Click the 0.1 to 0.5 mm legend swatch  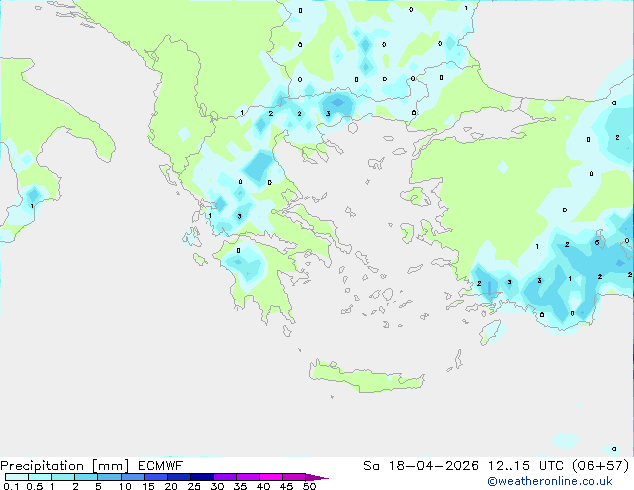point(17,477)
